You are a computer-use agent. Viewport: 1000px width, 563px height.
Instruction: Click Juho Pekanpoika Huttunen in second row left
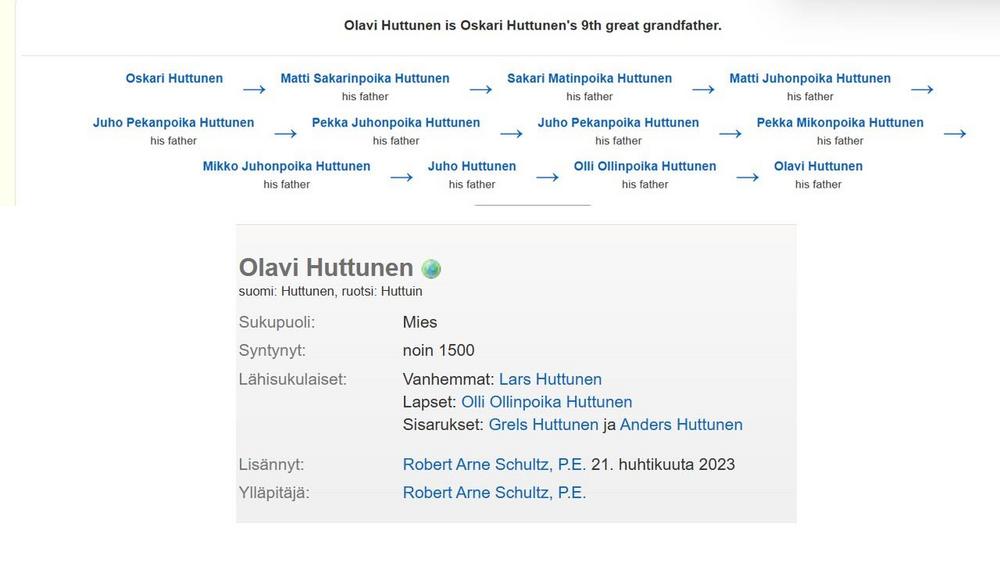(x=173, y=123)
